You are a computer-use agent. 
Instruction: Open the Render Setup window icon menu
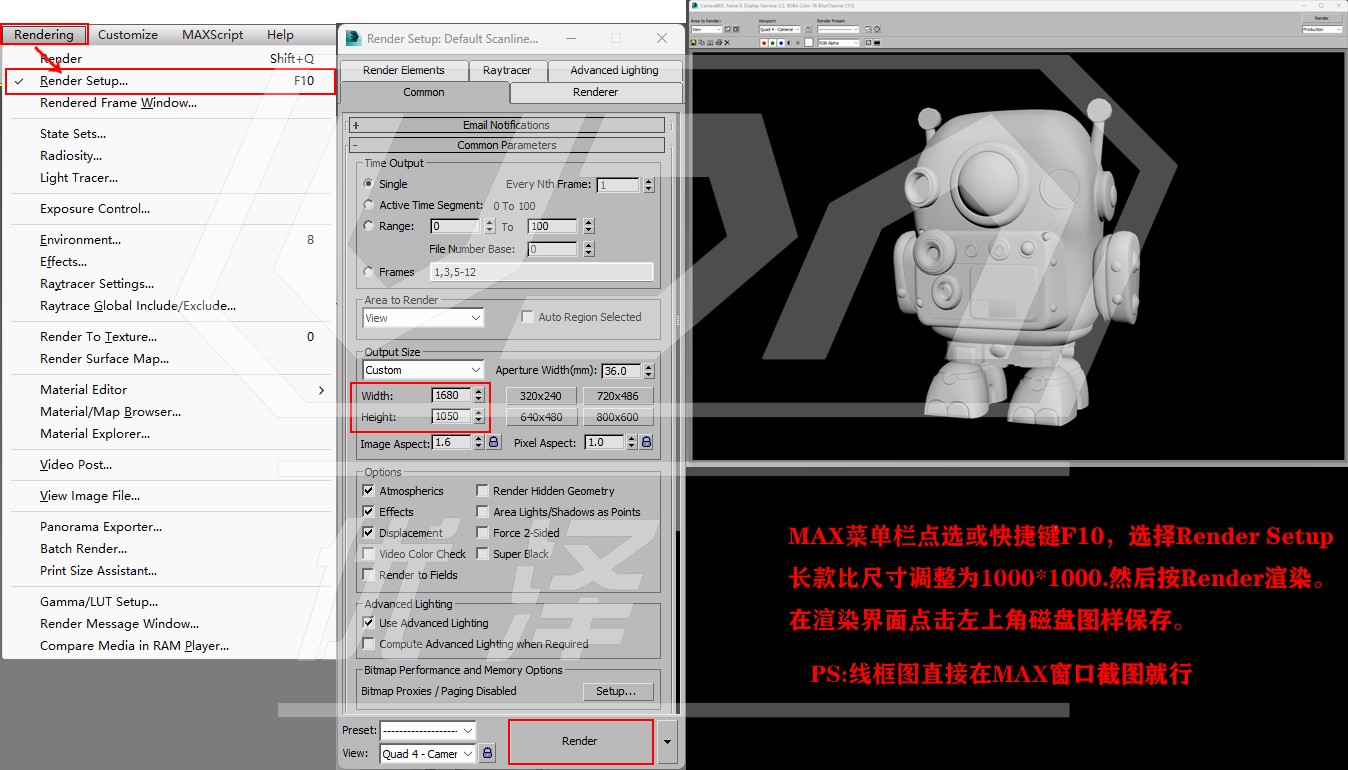(353, 38)
